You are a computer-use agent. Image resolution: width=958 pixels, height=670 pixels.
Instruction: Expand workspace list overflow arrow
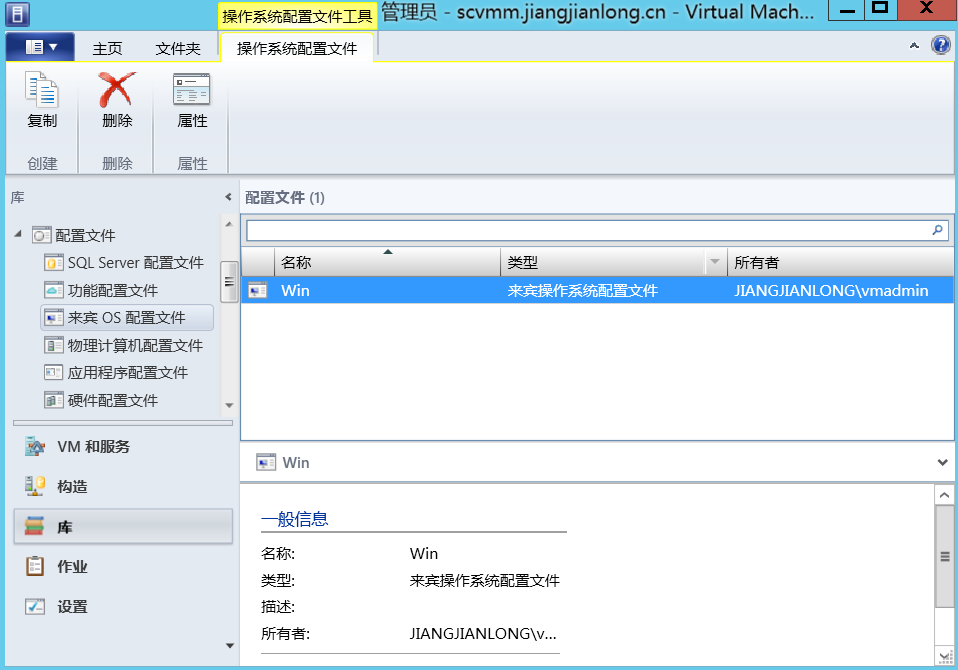[230, 646]
